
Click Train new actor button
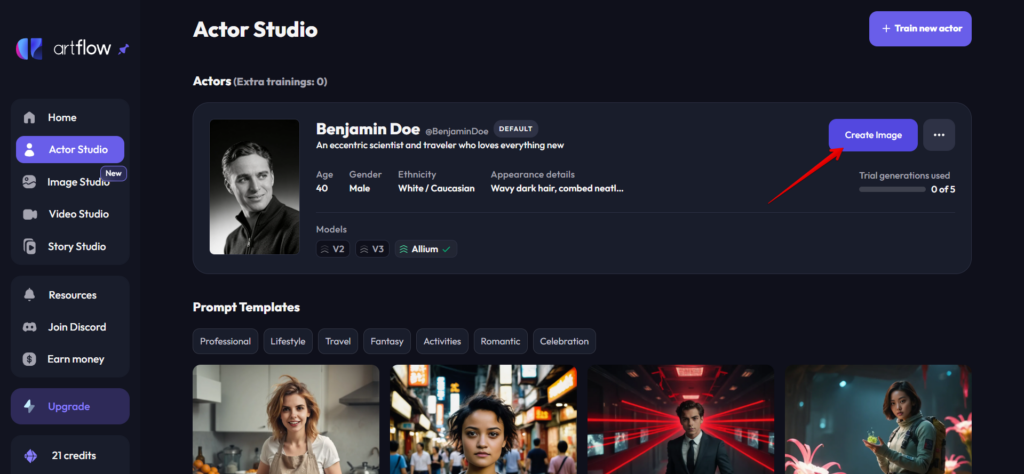click(920, 29)
